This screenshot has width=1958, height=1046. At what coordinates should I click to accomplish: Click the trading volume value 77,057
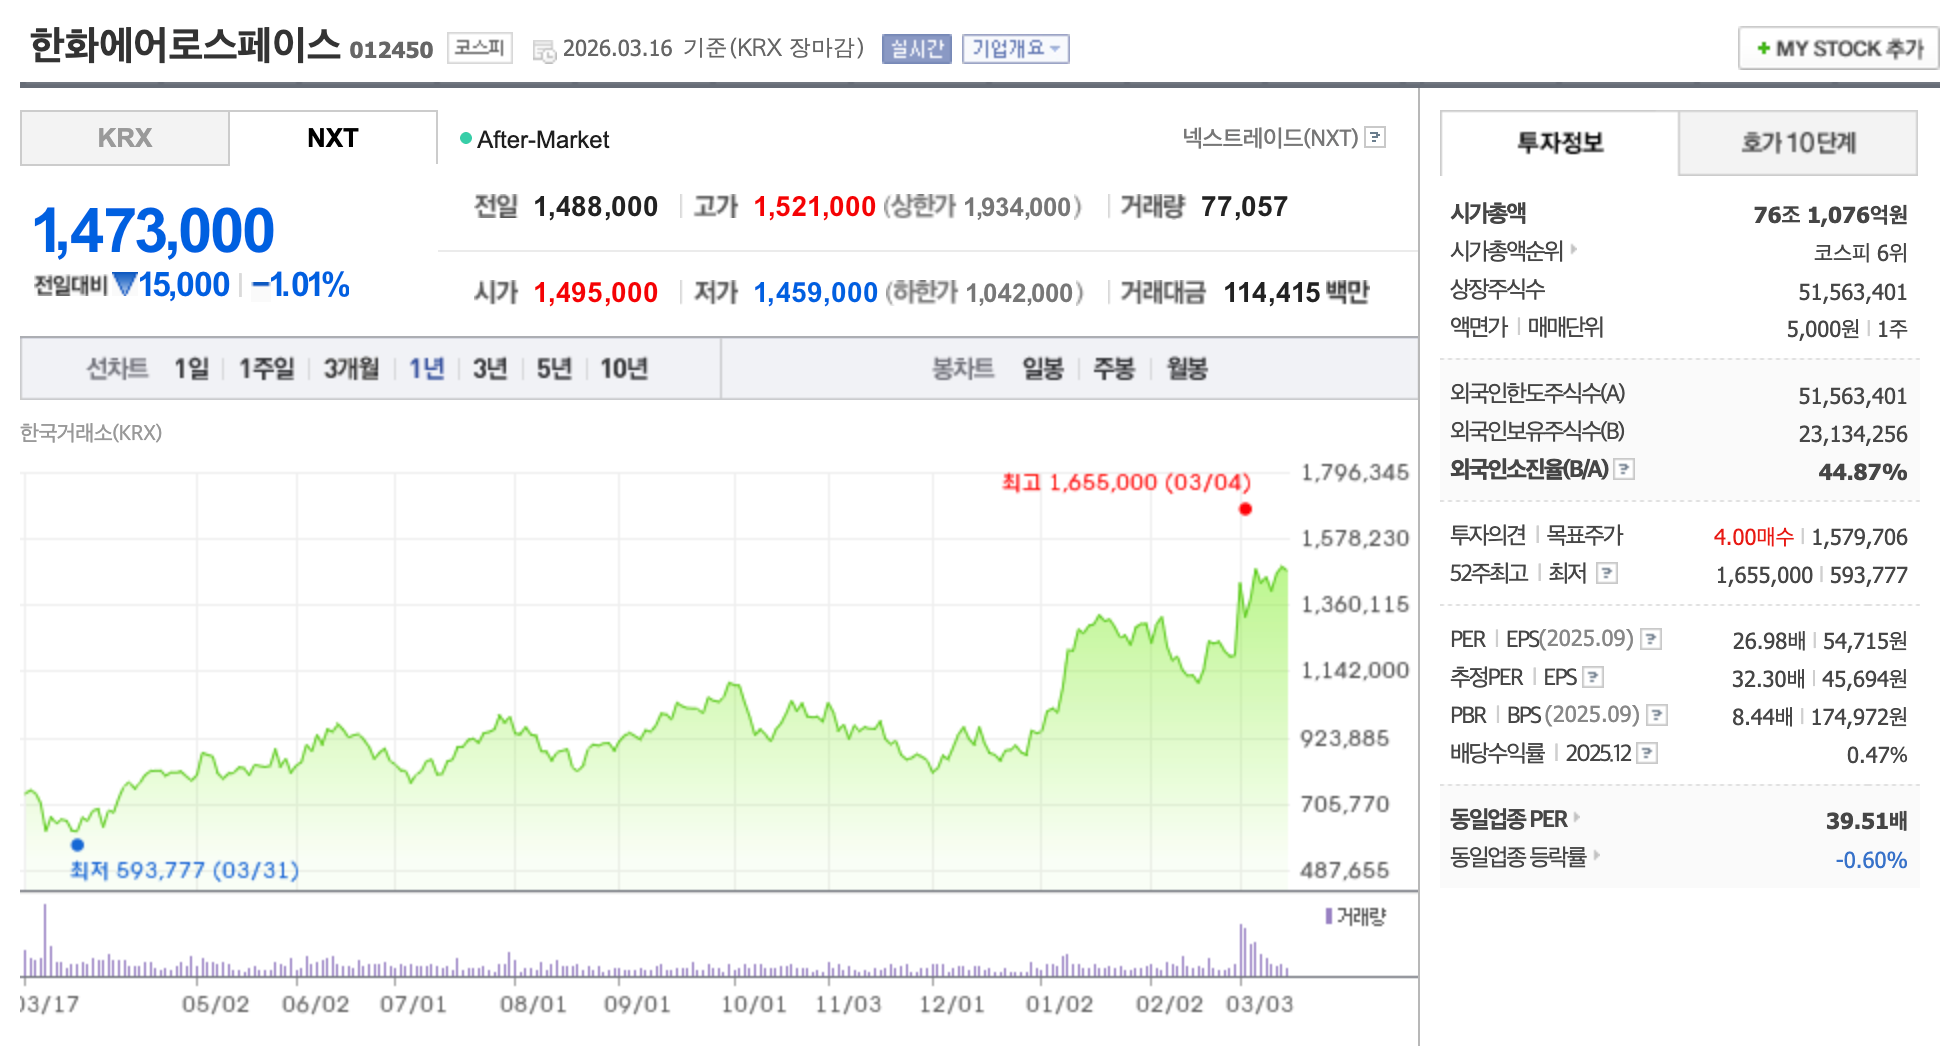(1244, 207)
